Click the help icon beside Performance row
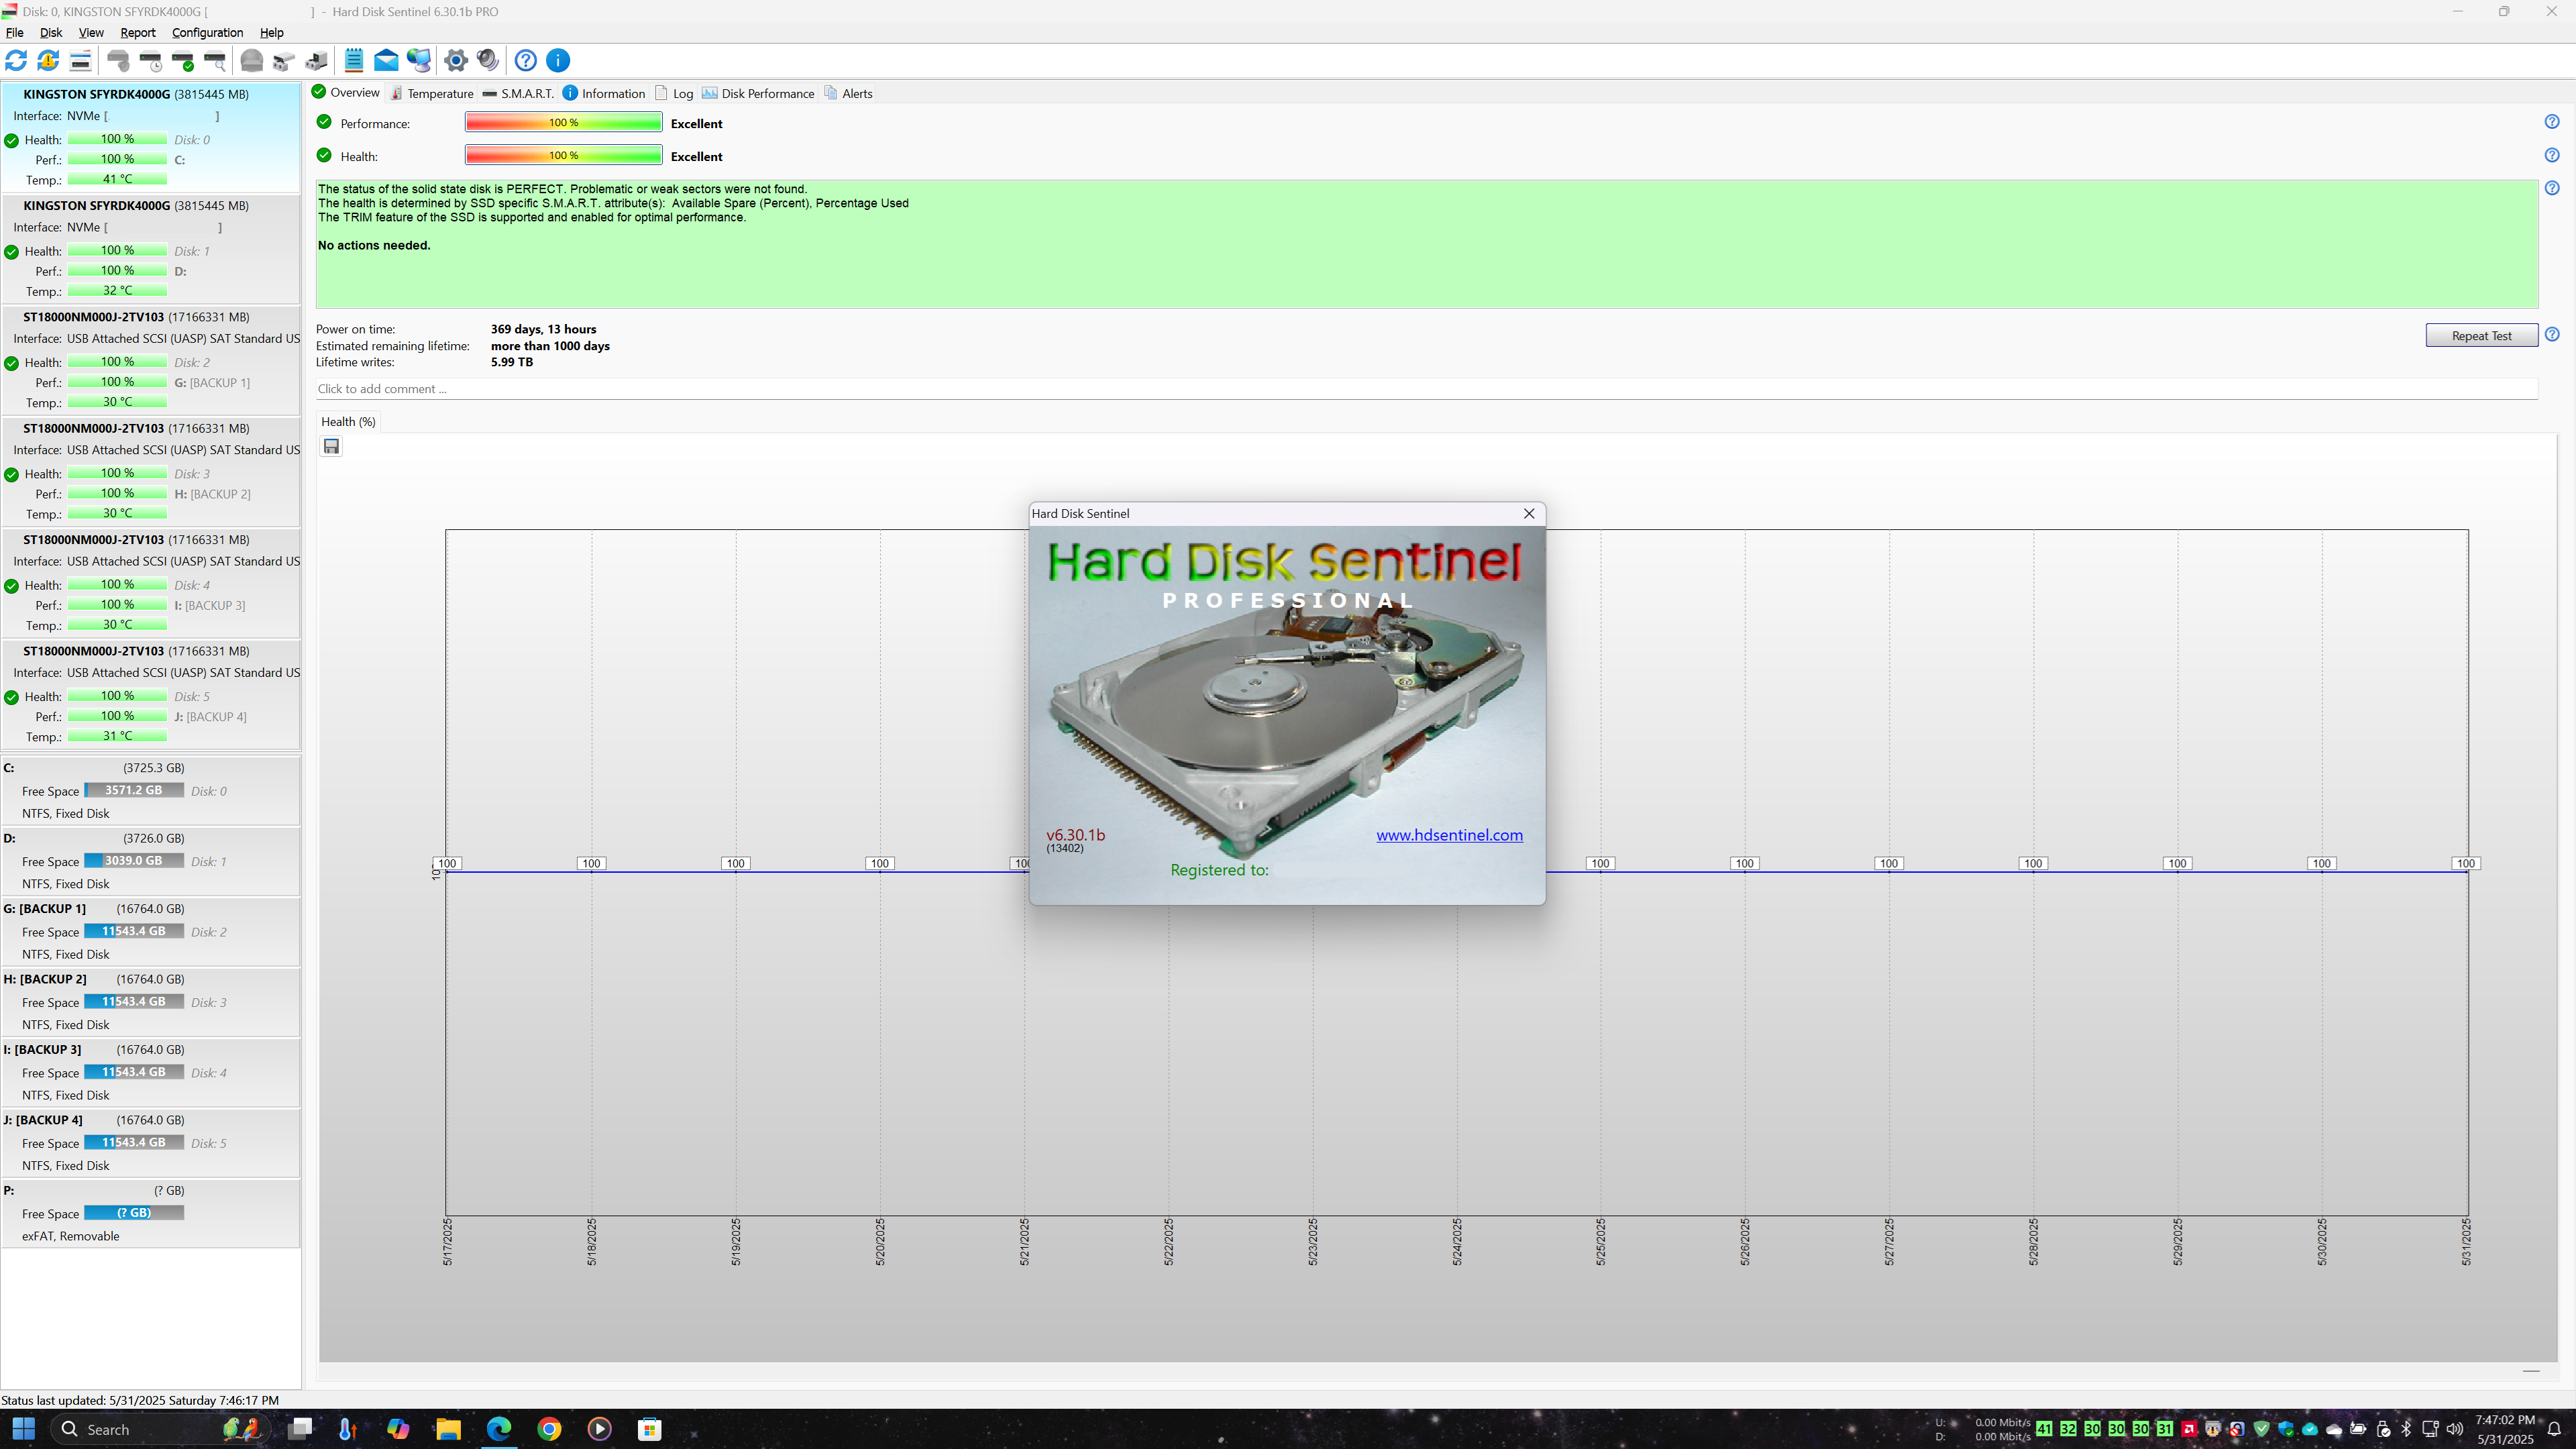Image resolution: width=2576 pixels, height=1449 pixels. pos(2552,122)
